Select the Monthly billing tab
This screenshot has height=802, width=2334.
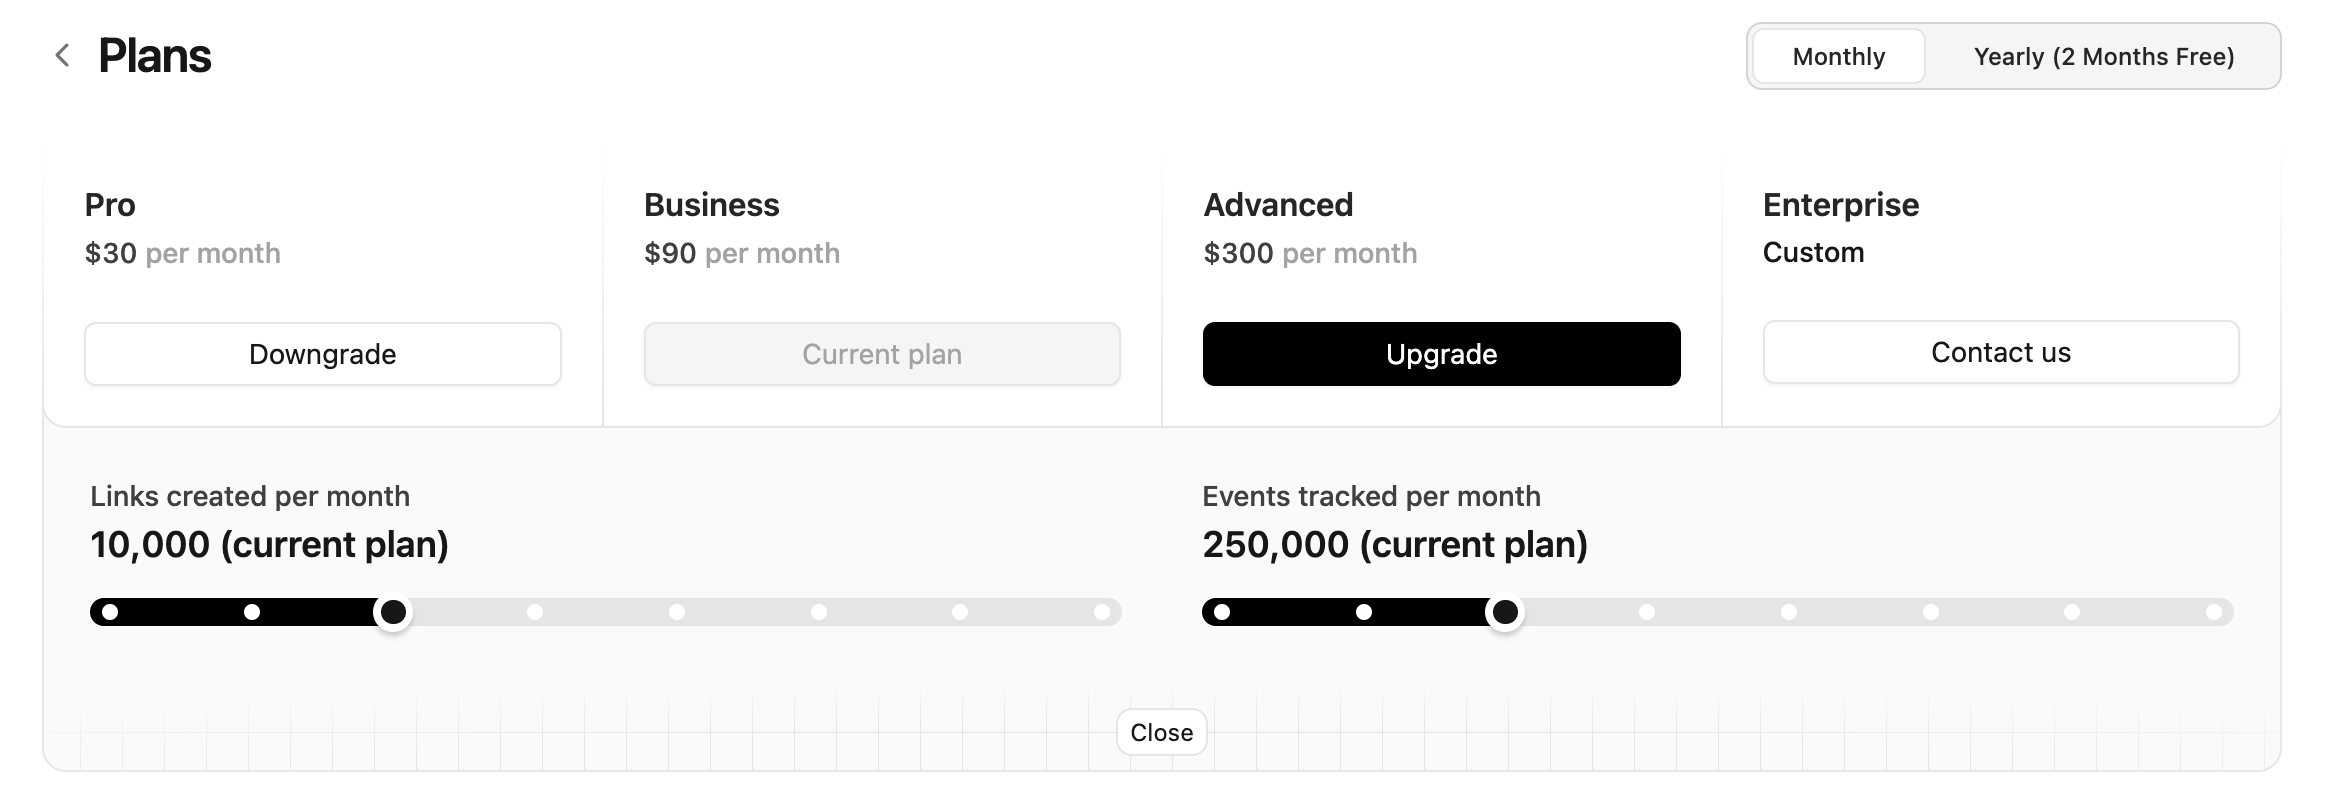(1838, 56)
